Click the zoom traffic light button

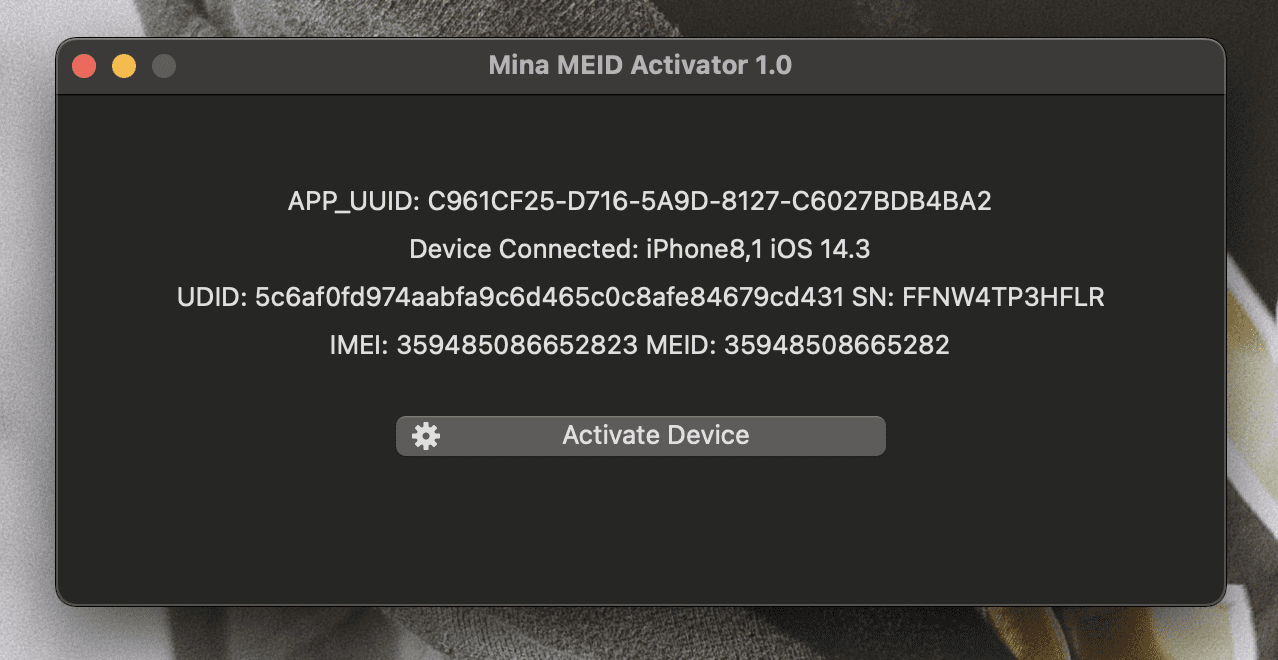point(162,65)
